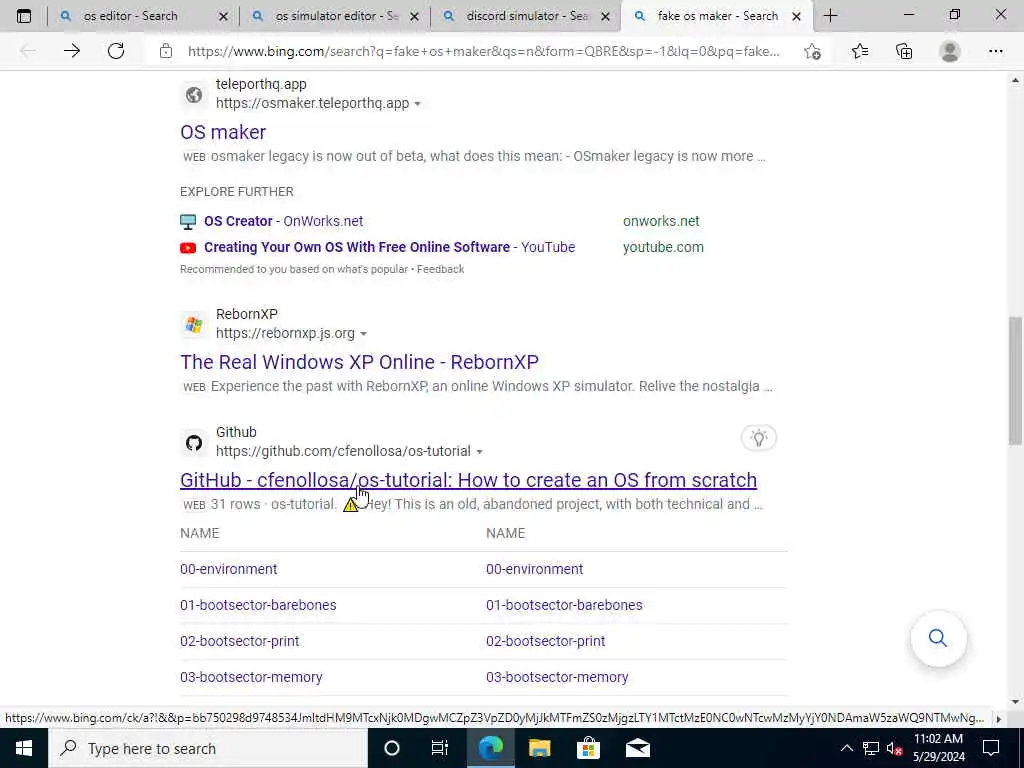1024x768 pixels.
Task: Click the 'onworks.net' green domain text
Action: tap(661, 221)
